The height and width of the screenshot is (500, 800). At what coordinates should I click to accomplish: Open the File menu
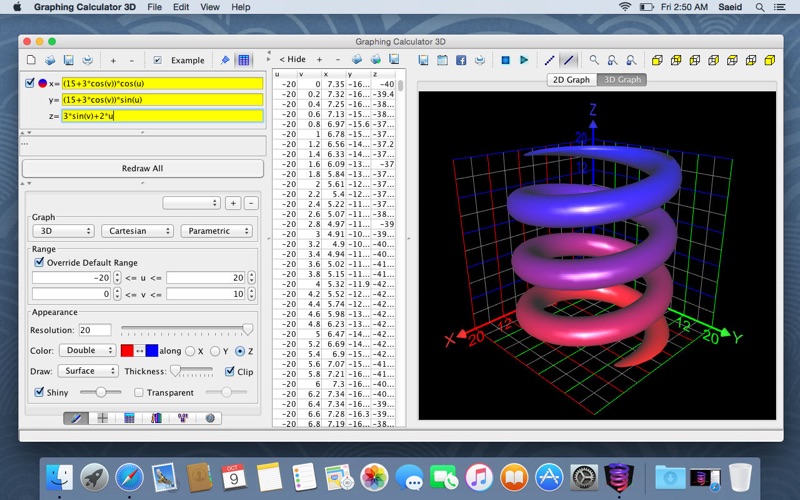tap(155, 7)
